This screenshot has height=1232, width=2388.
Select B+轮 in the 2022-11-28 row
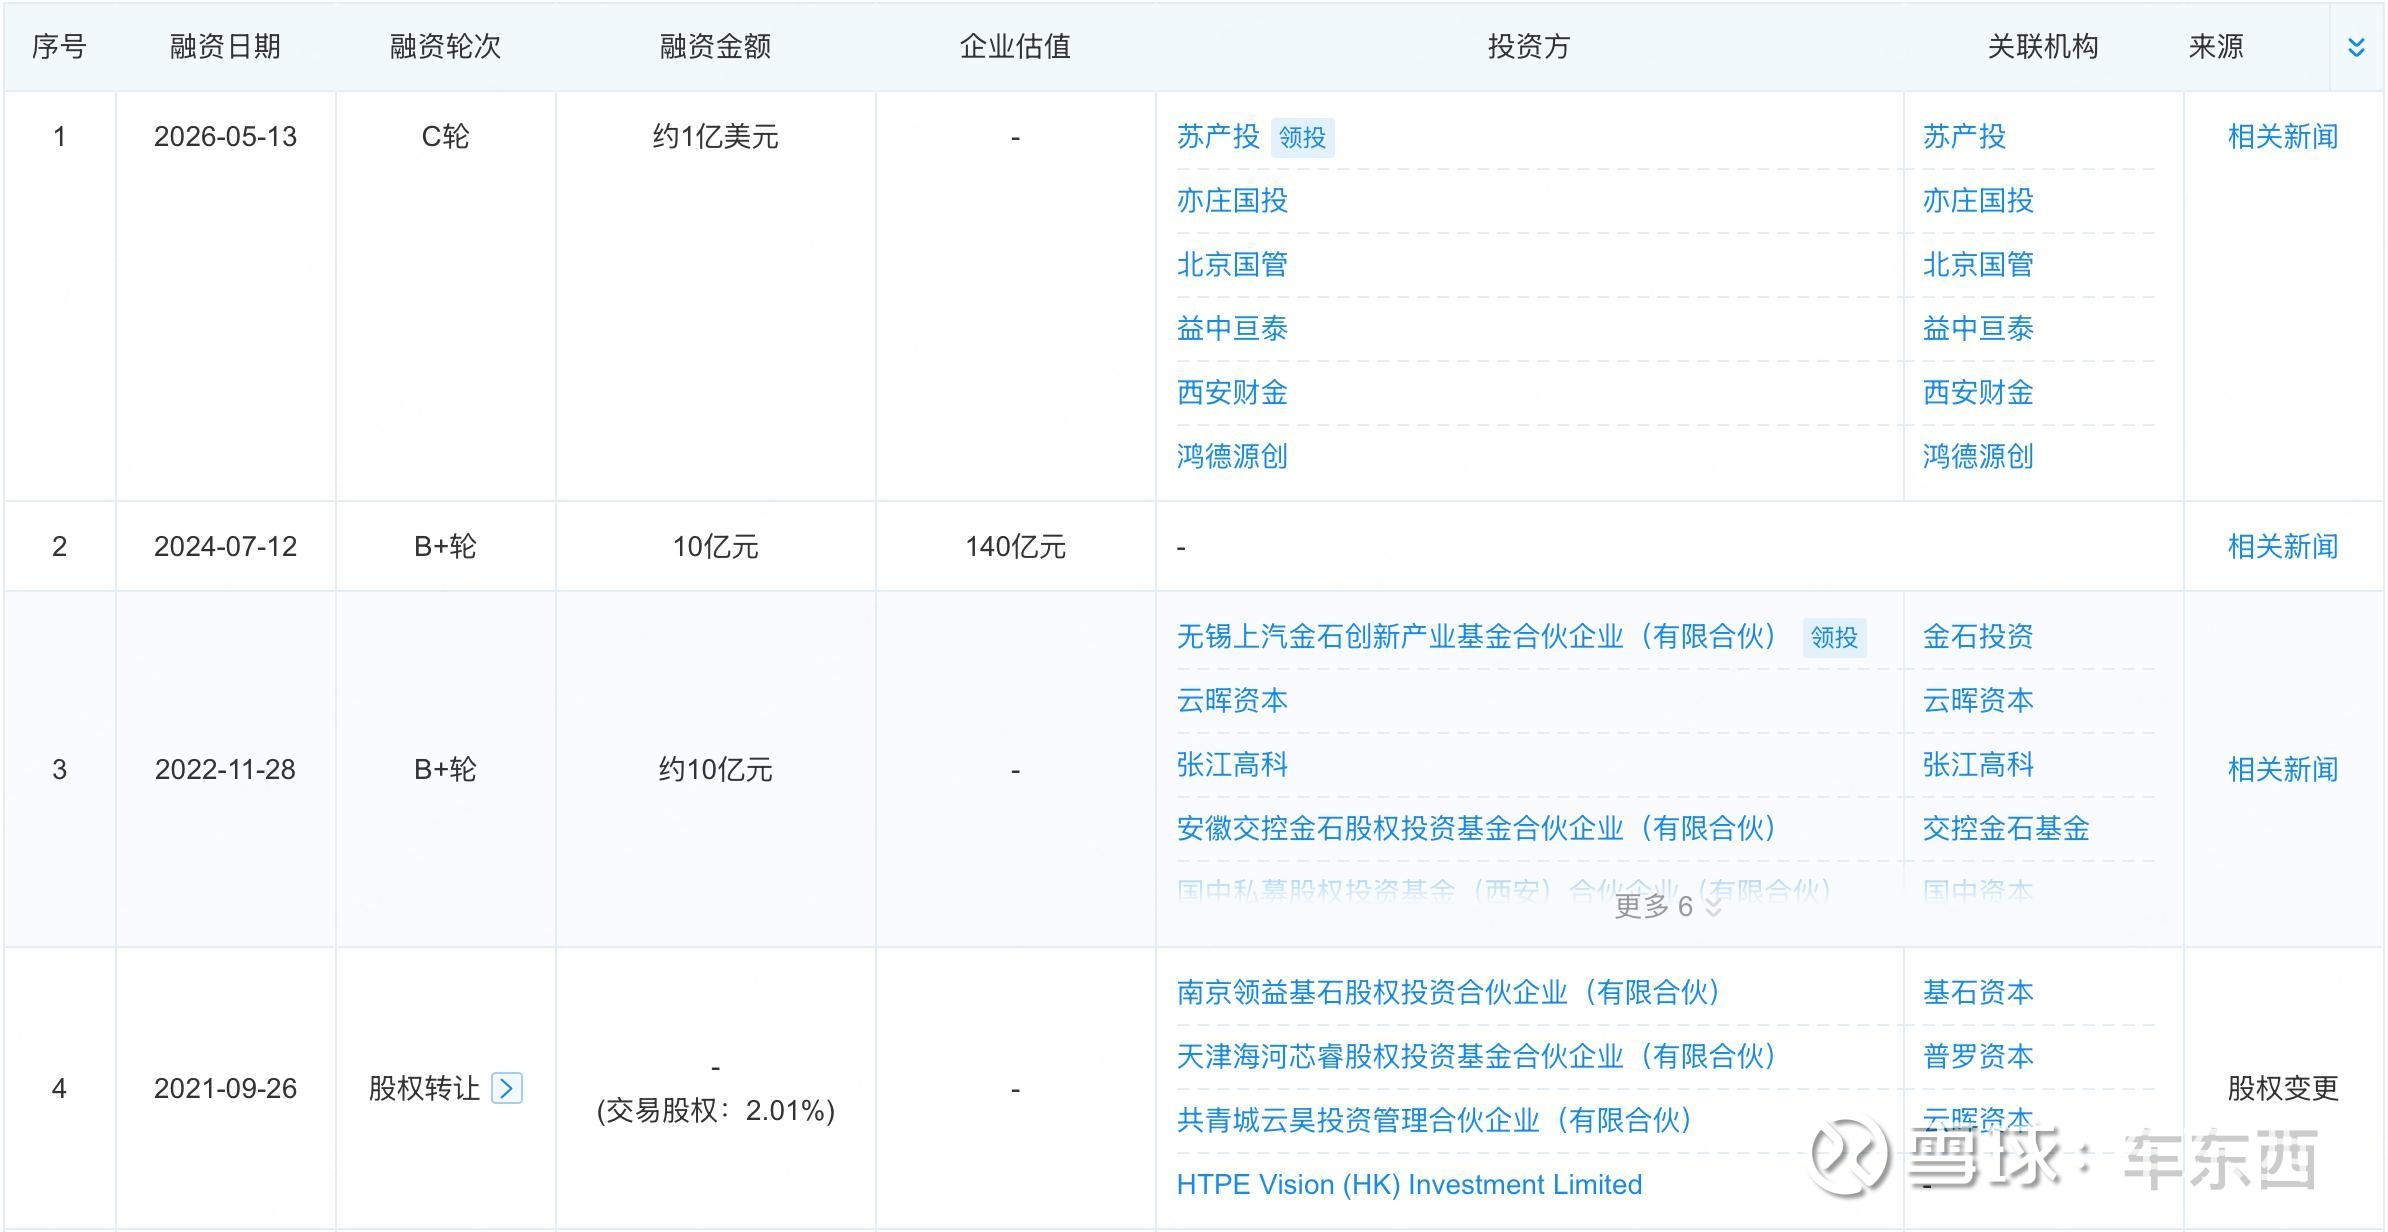click(x=445, y=770)
